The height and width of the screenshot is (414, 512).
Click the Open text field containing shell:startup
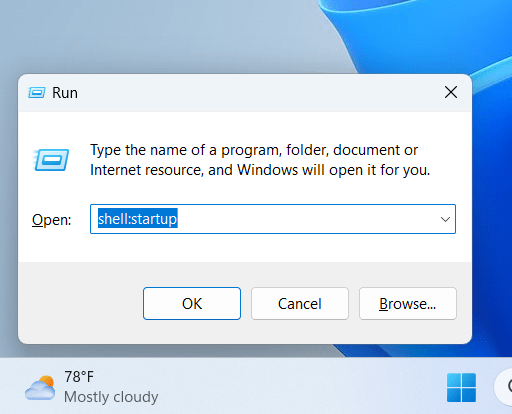(273, 219)
